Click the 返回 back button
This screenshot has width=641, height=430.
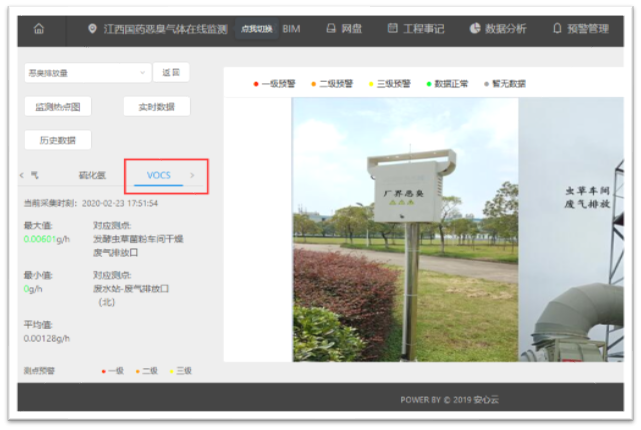pos(171,72)
